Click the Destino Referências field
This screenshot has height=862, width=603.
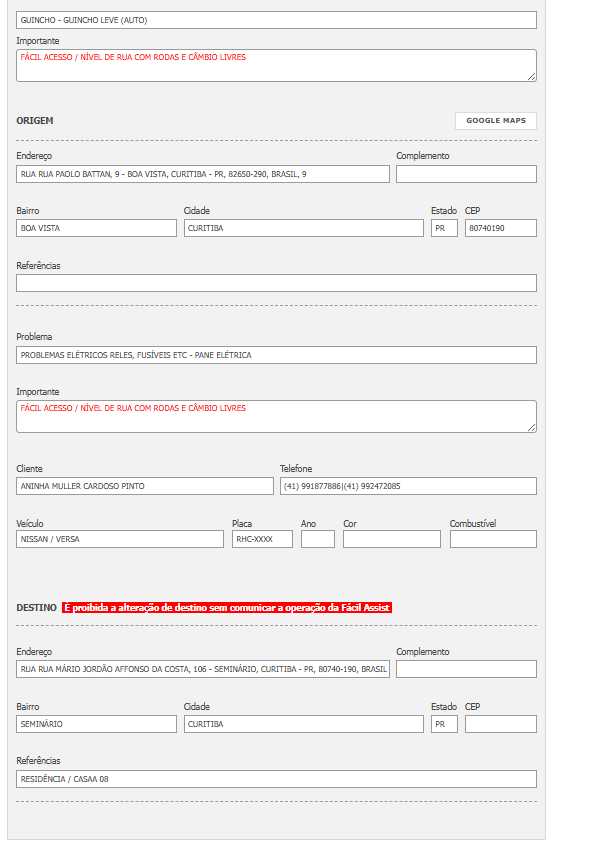pos(276,779)
